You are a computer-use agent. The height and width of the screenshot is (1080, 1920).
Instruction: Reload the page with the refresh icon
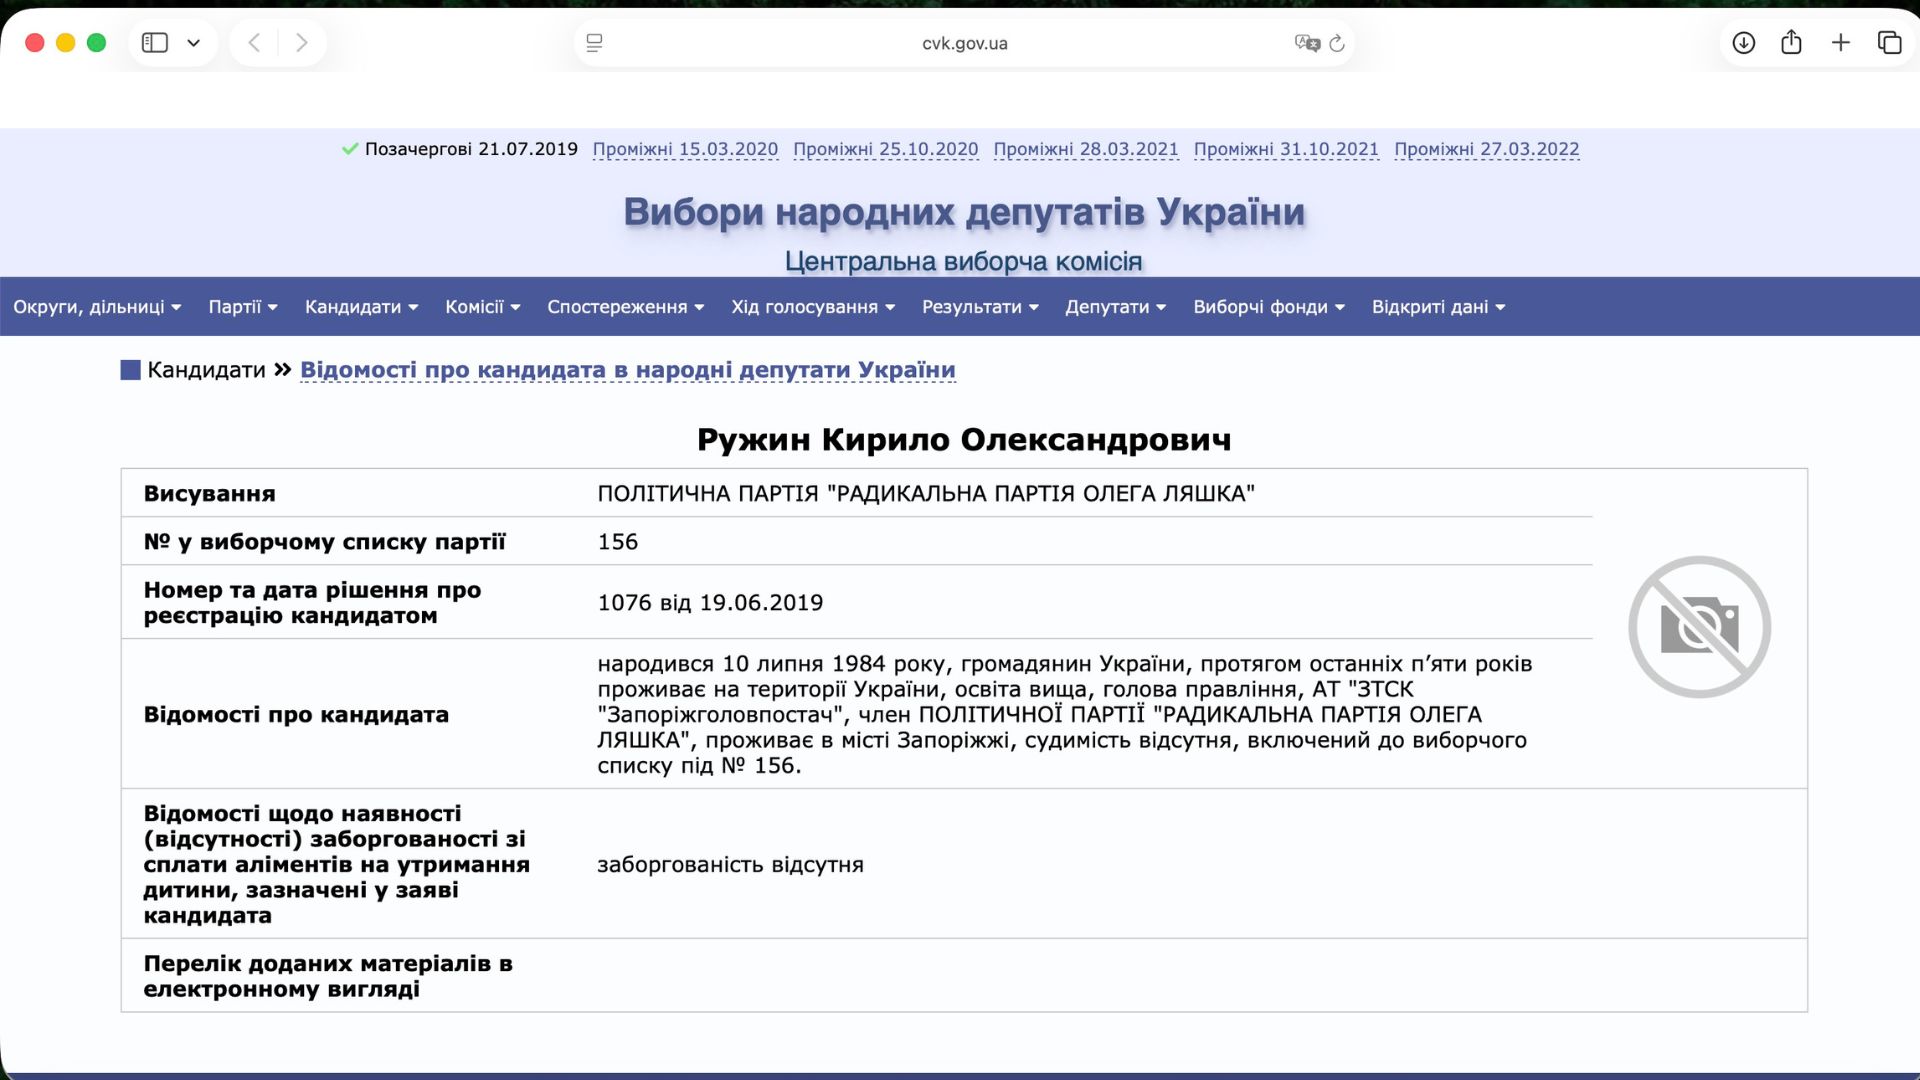click(1339, 43)
